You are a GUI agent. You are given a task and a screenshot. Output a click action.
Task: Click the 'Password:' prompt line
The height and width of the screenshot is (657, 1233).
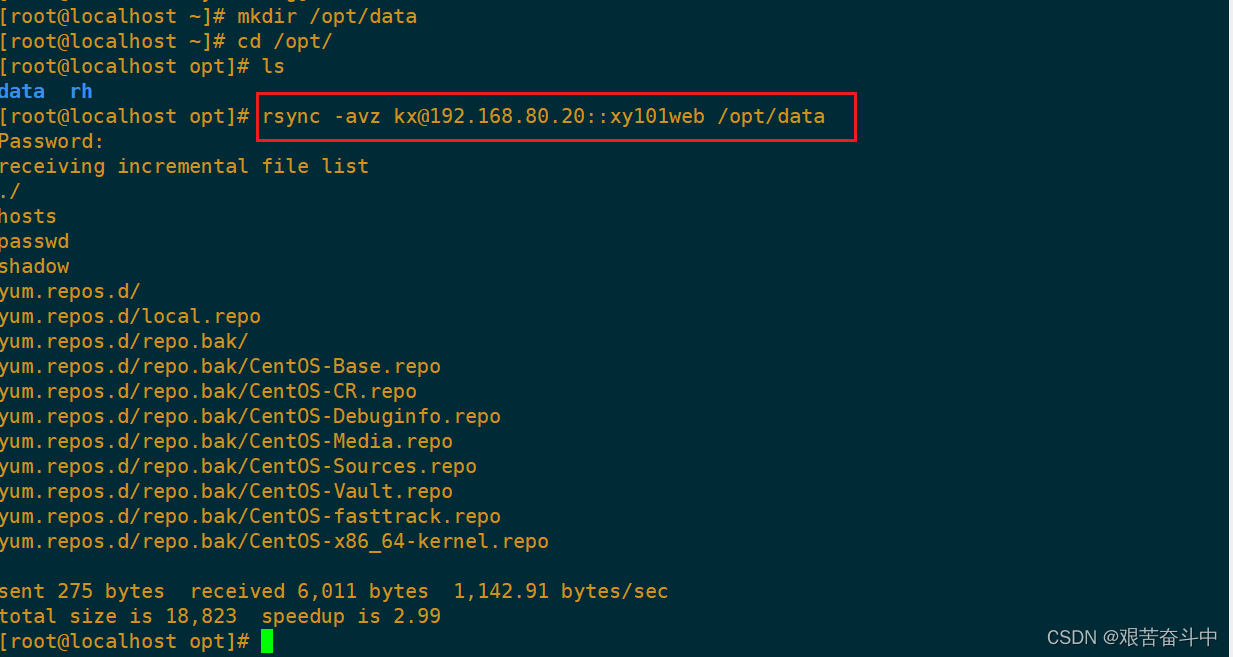click(52, 141)
